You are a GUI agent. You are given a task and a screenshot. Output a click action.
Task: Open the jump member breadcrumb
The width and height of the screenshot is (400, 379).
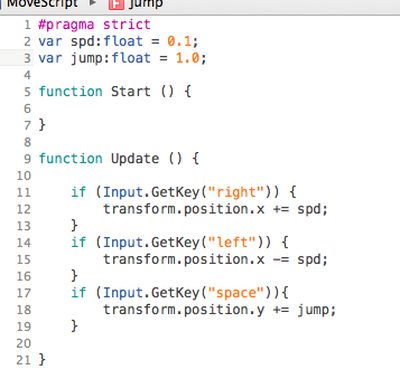[146, 4]
